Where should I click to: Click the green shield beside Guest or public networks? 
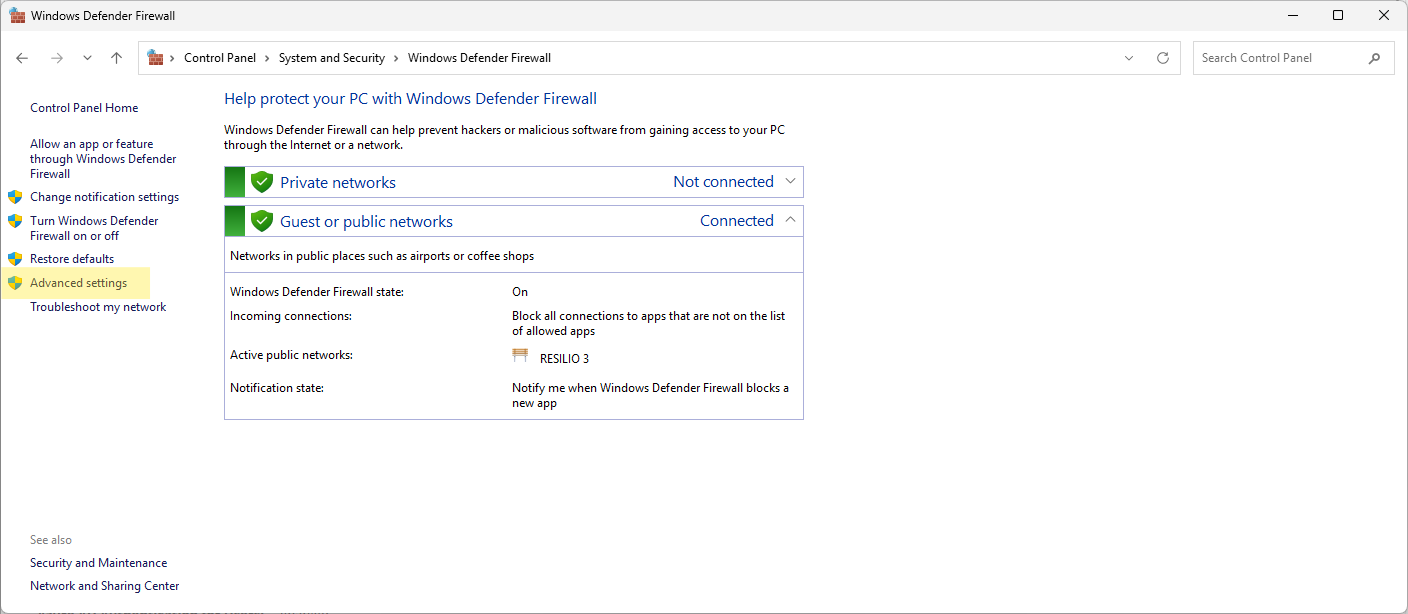click(261, 220)
